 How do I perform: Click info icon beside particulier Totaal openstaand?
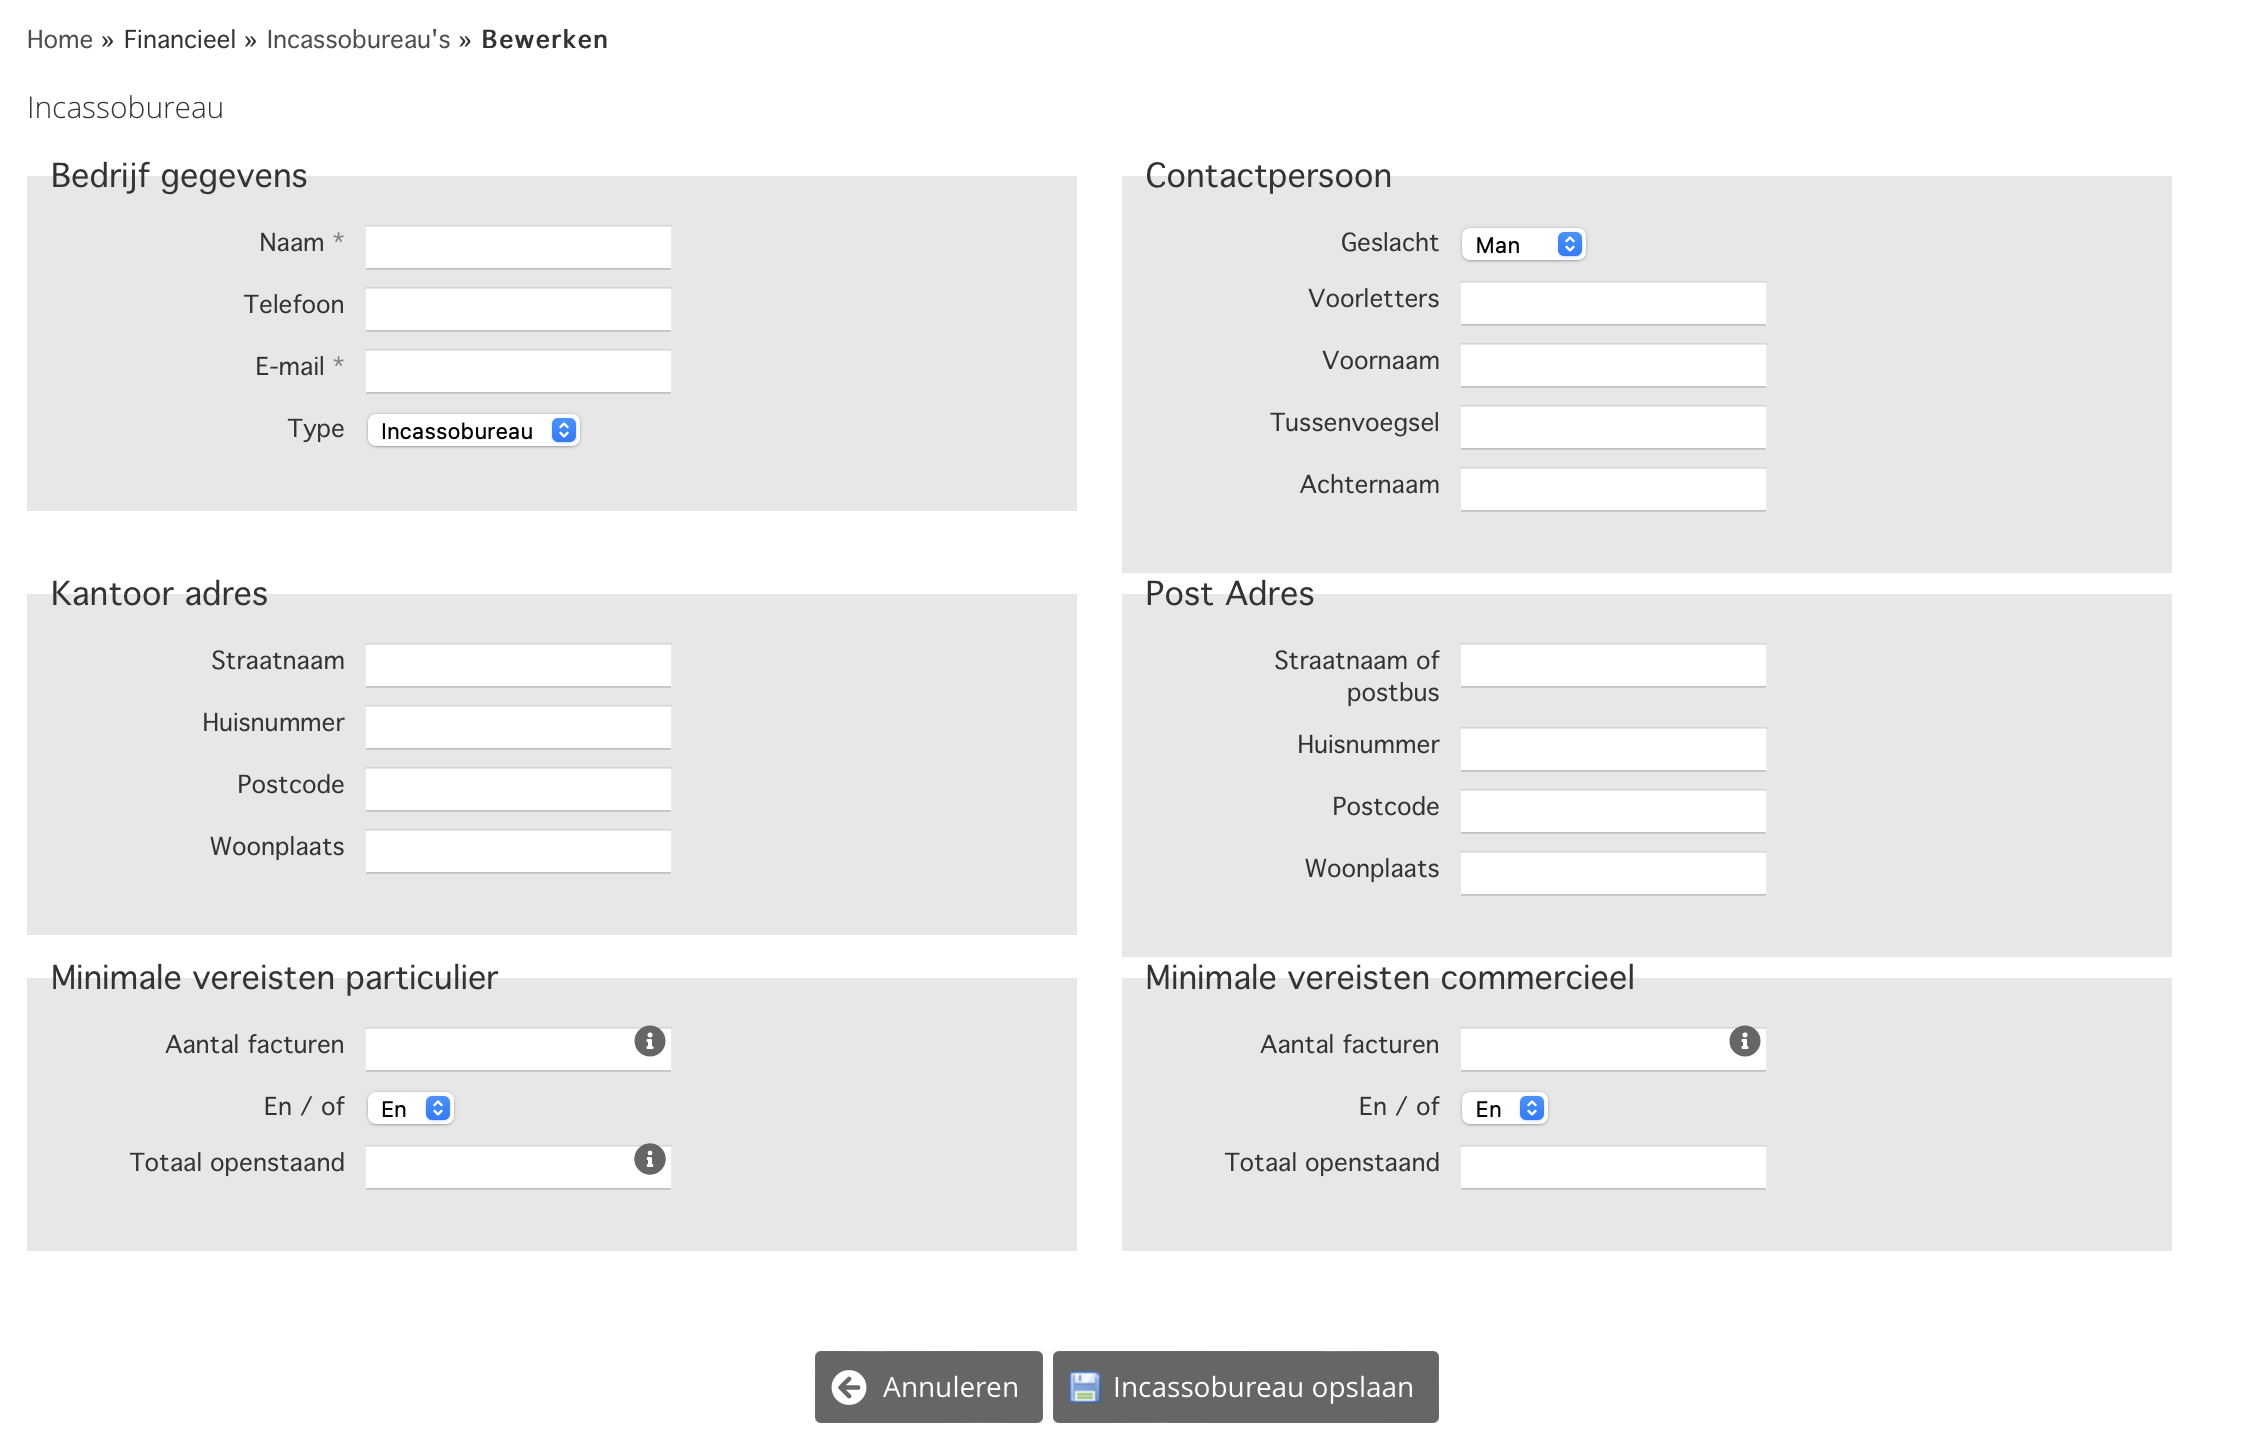pos(649,1159)
